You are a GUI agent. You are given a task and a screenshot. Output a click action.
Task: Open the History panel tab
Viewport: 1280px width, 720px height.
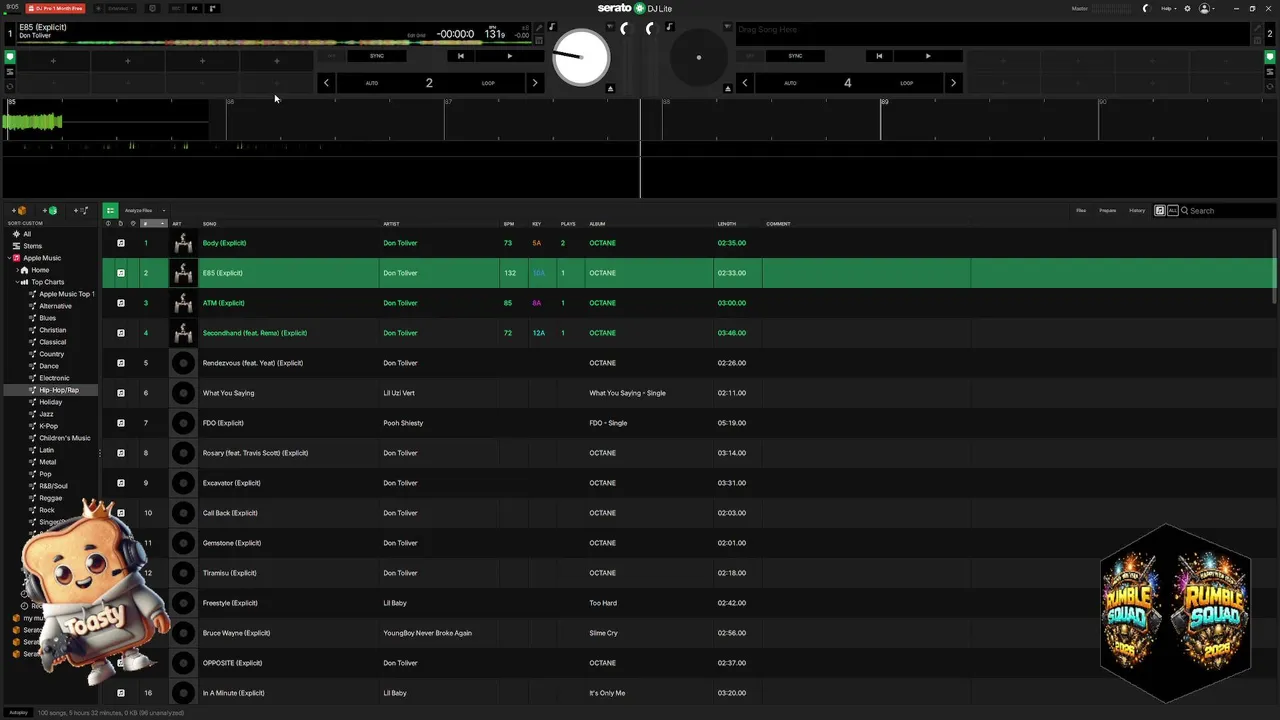click(1137, 210)
